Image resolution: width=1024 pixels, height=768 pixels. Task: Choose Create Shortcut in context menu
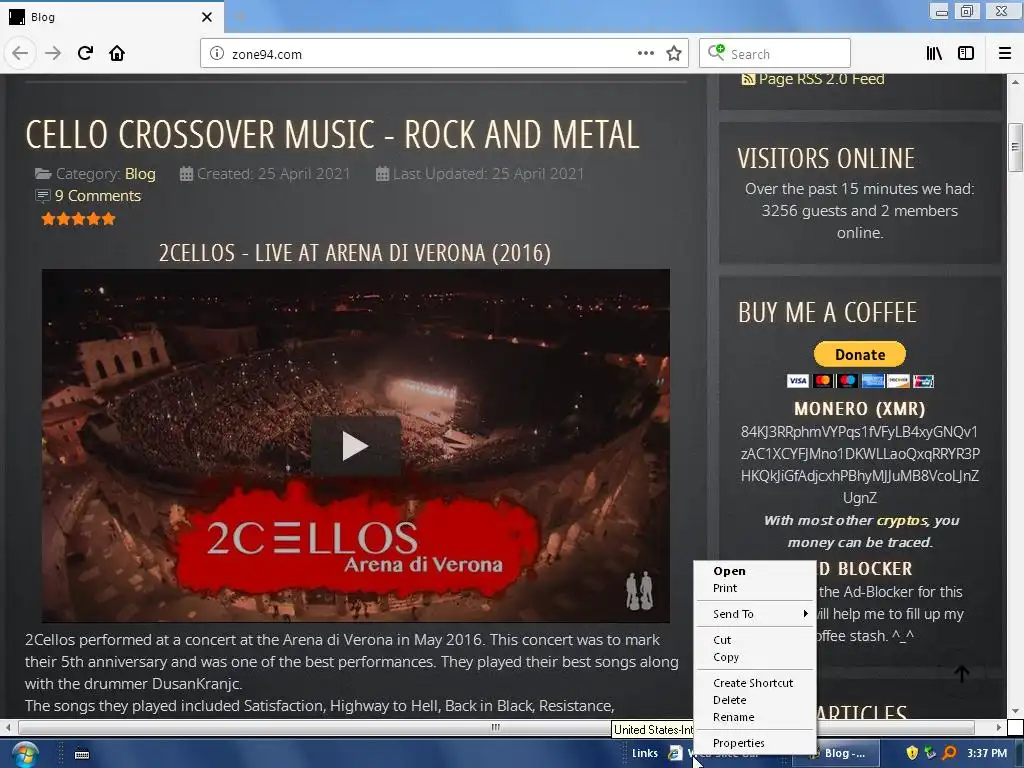click(x=755, y=682)
